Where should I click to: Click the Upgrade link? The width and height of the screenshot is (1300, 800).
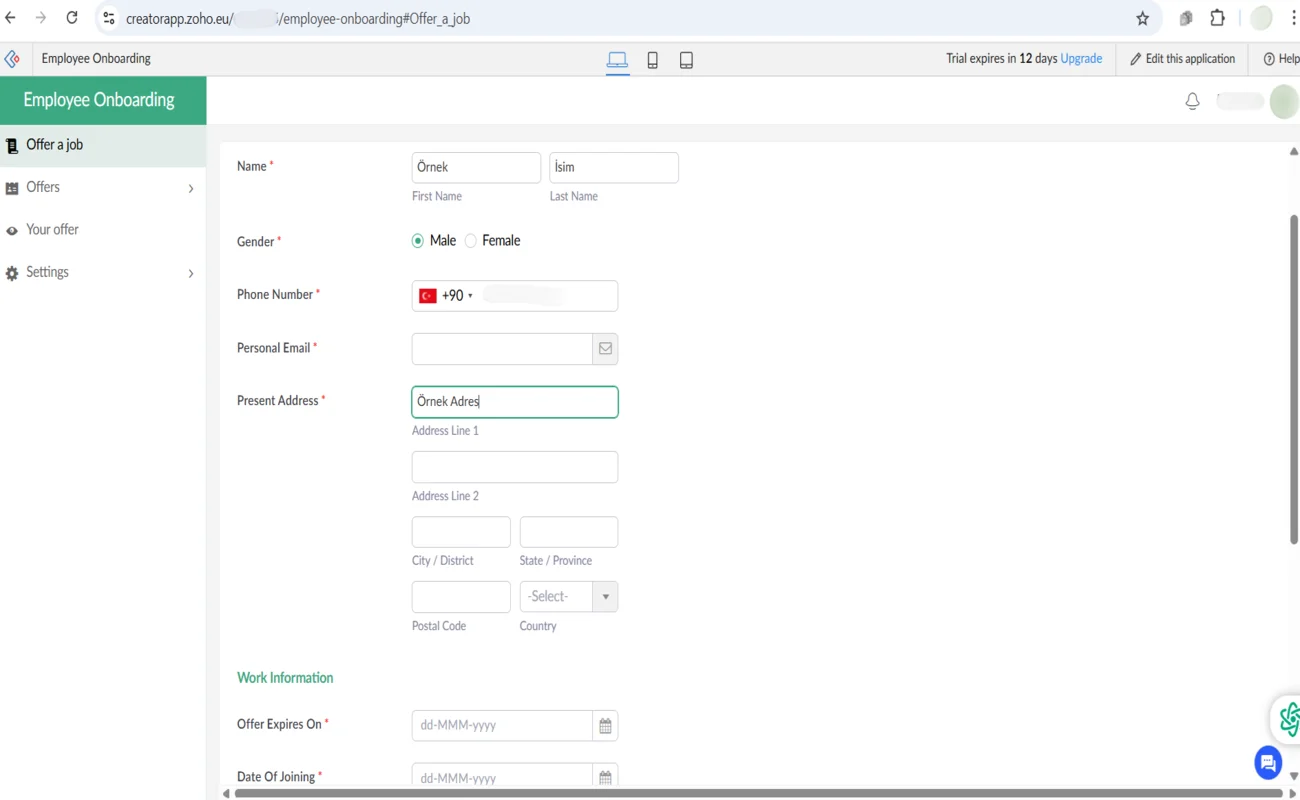tap(1081, 59)
